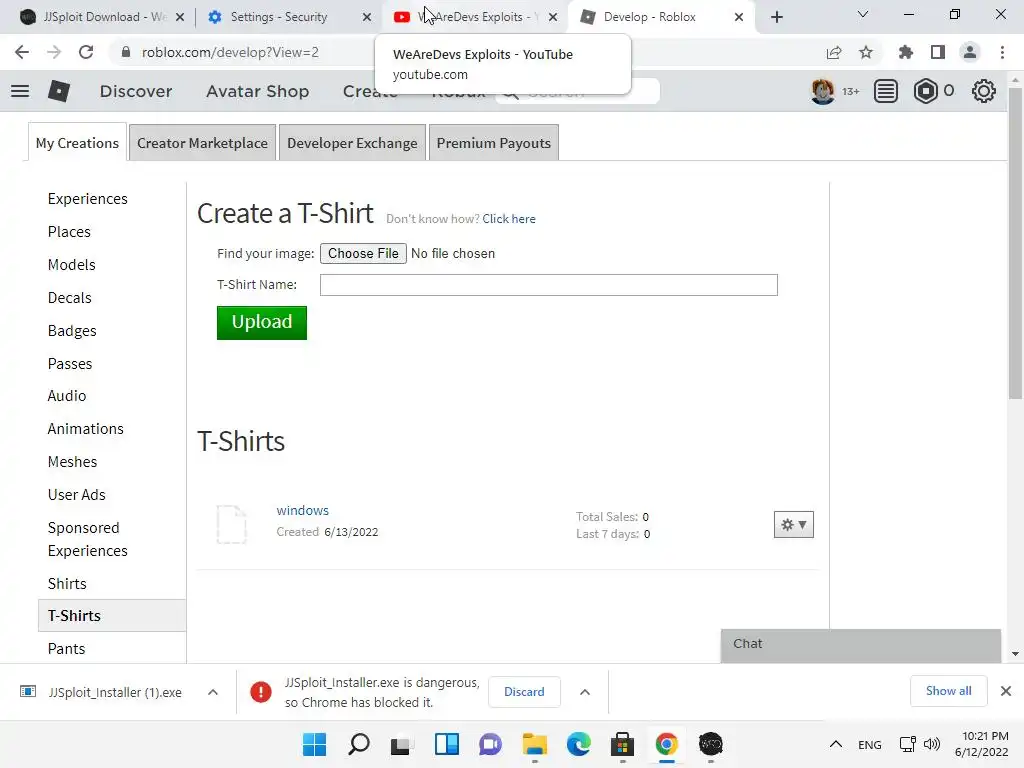Go back with browser back arrow
Screen dimensions: 1024x768
click(x=22, y=52)
